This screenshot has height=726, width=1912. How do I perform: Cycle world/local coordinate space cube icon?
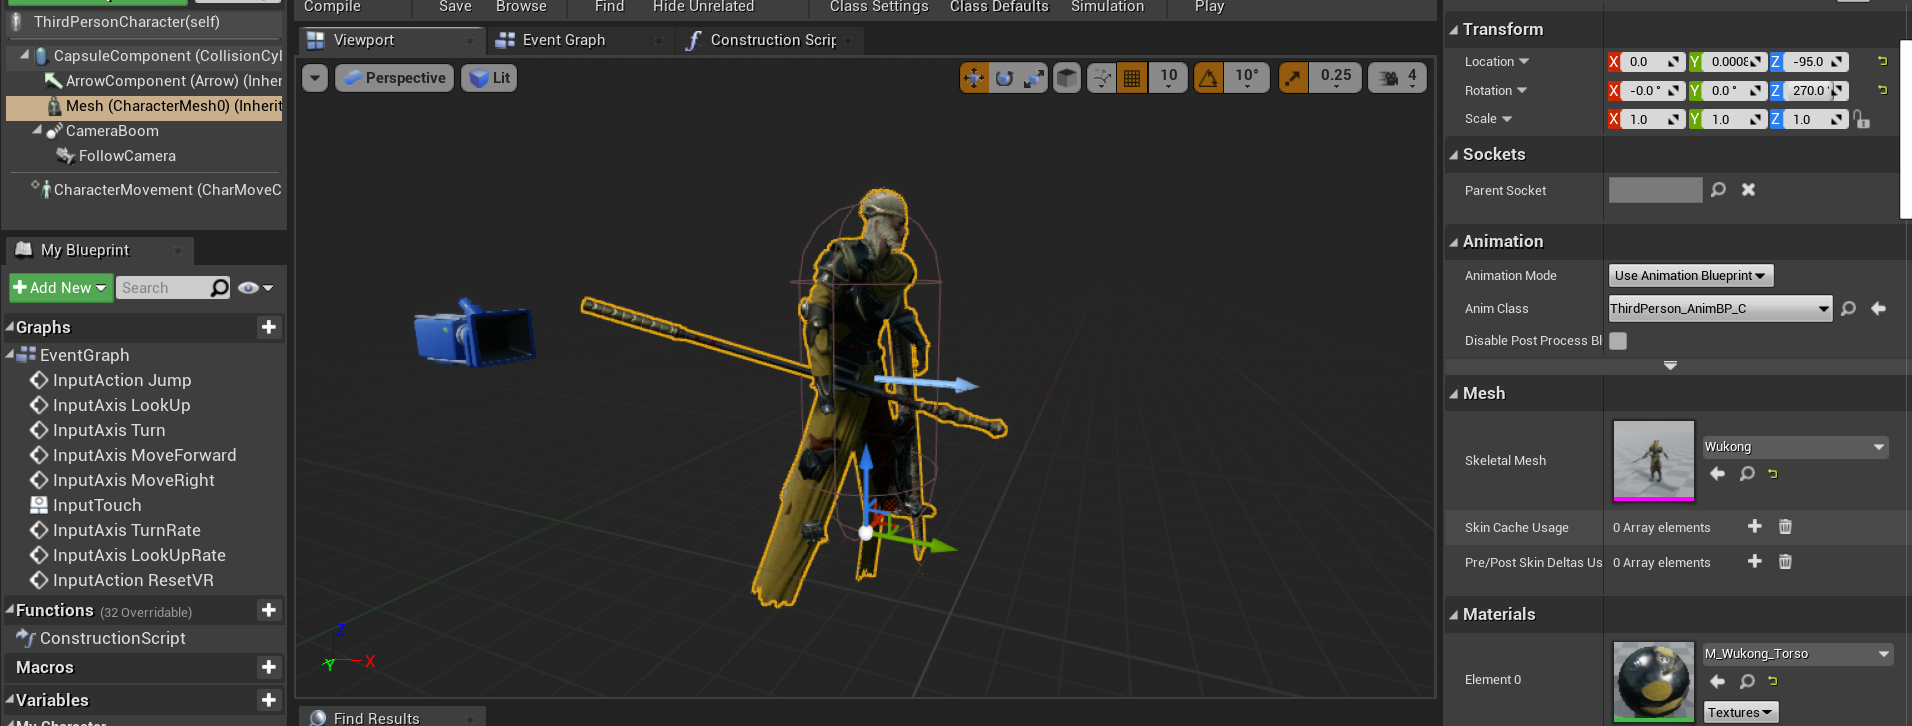(1067, 78)
